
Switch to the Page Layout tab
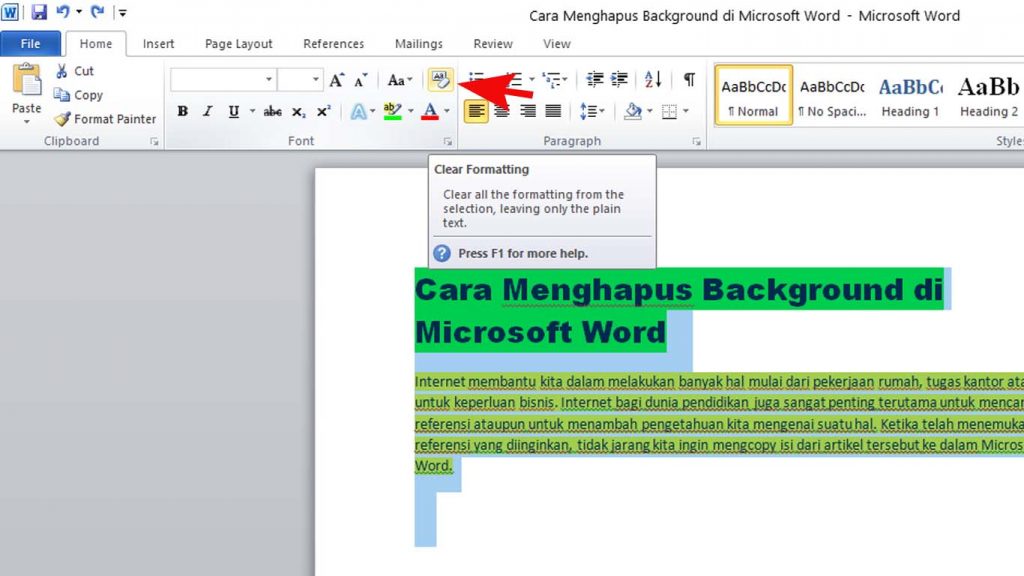[238, 44]
